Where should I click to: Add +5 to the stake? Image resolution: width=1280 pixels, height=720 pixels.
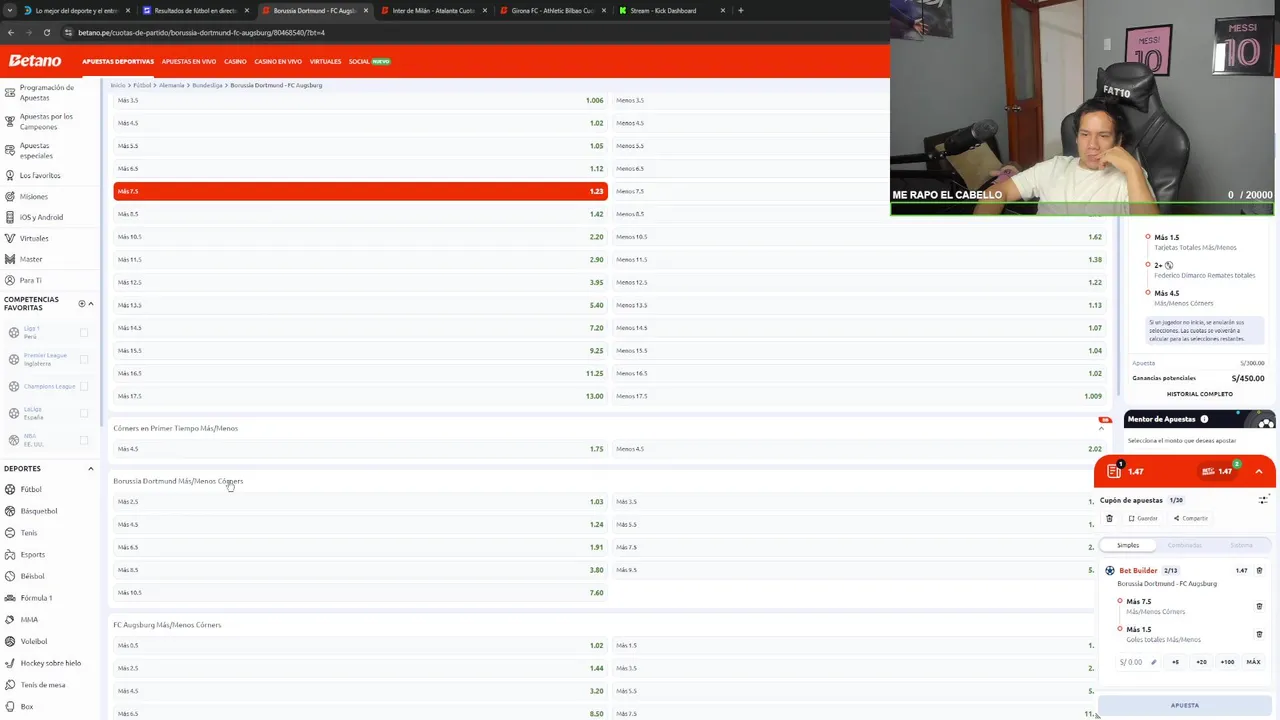click(1175, 662)
